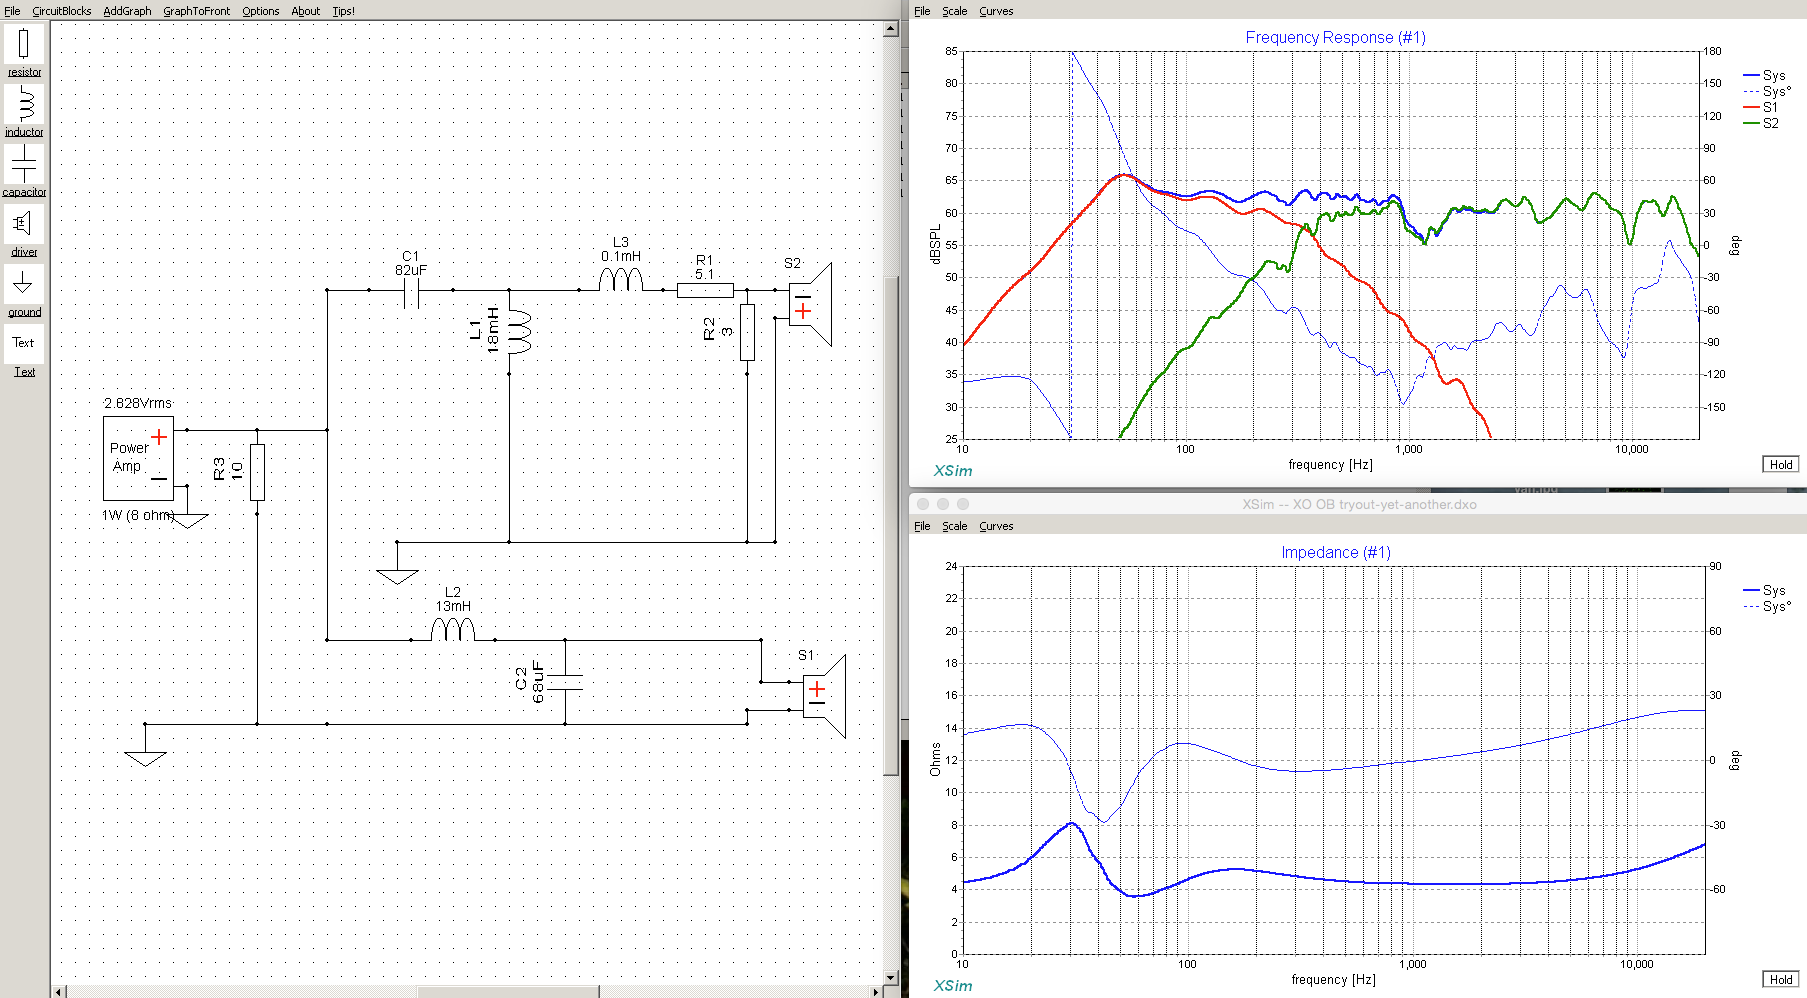Open the Options menu
The height and width of the screenshot is (998, 1807).
pos(261,11)
